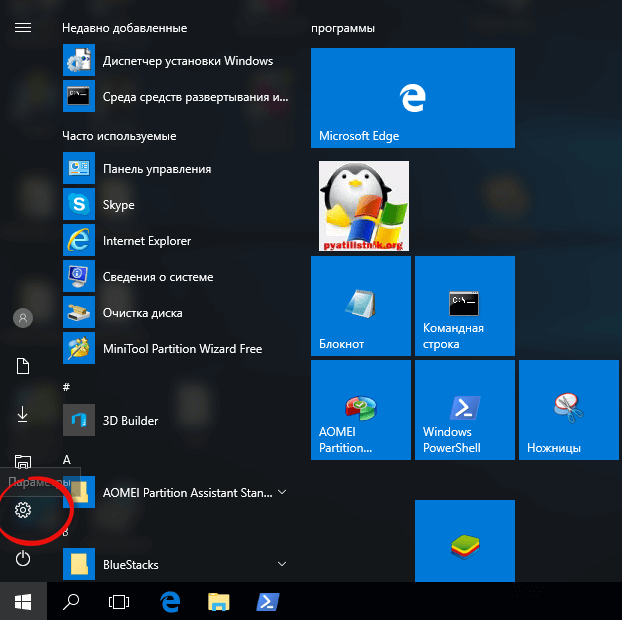Open File Explorer from the Start sidebar

click(x=23, y=461)
